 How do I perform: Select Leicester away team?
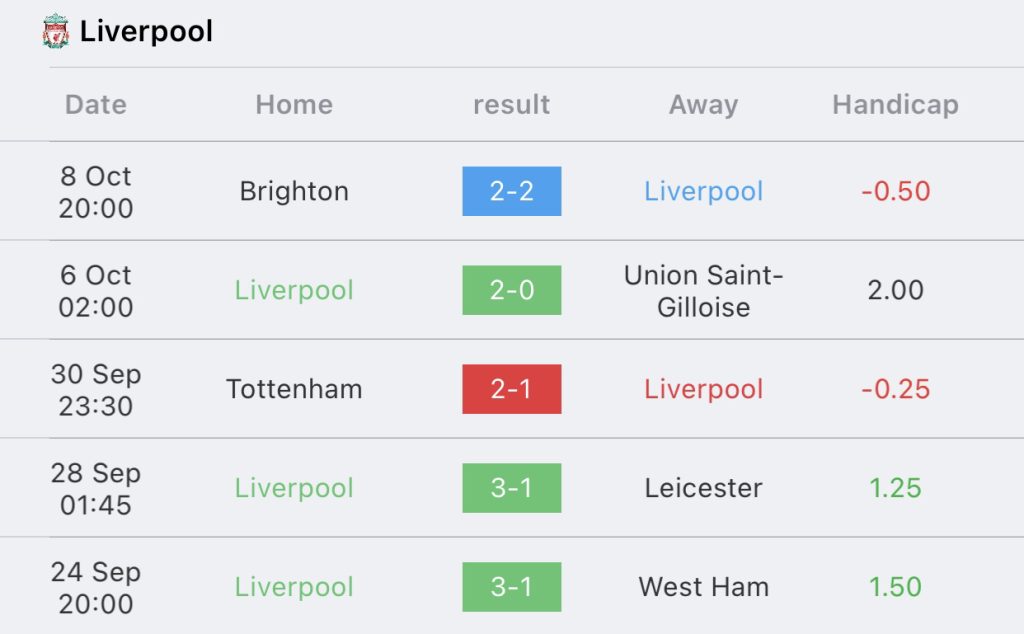(x=703, y=488)
